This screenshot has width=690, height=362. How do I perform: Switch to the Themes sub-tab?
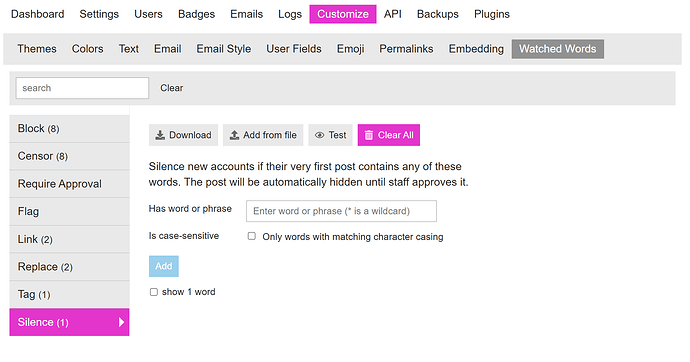(x=37, y=49)
